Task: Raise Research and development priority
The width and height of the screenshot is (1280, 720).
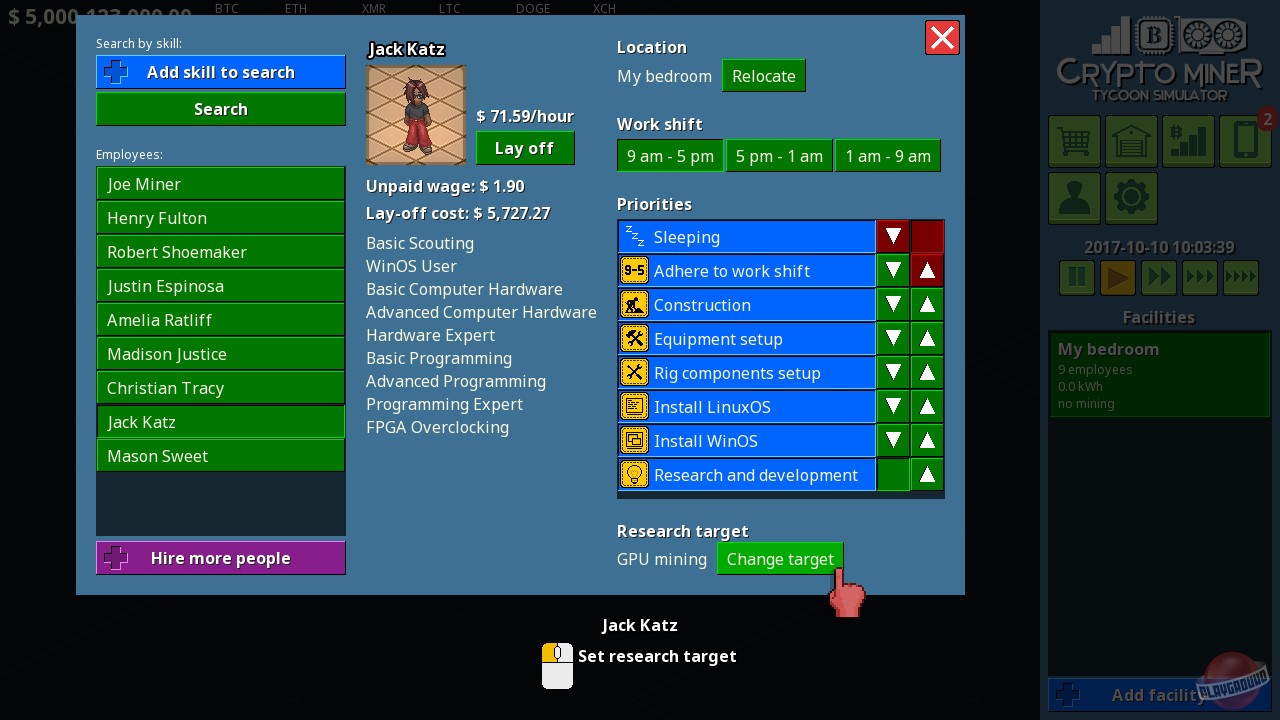Action: [x=927, y=475]
